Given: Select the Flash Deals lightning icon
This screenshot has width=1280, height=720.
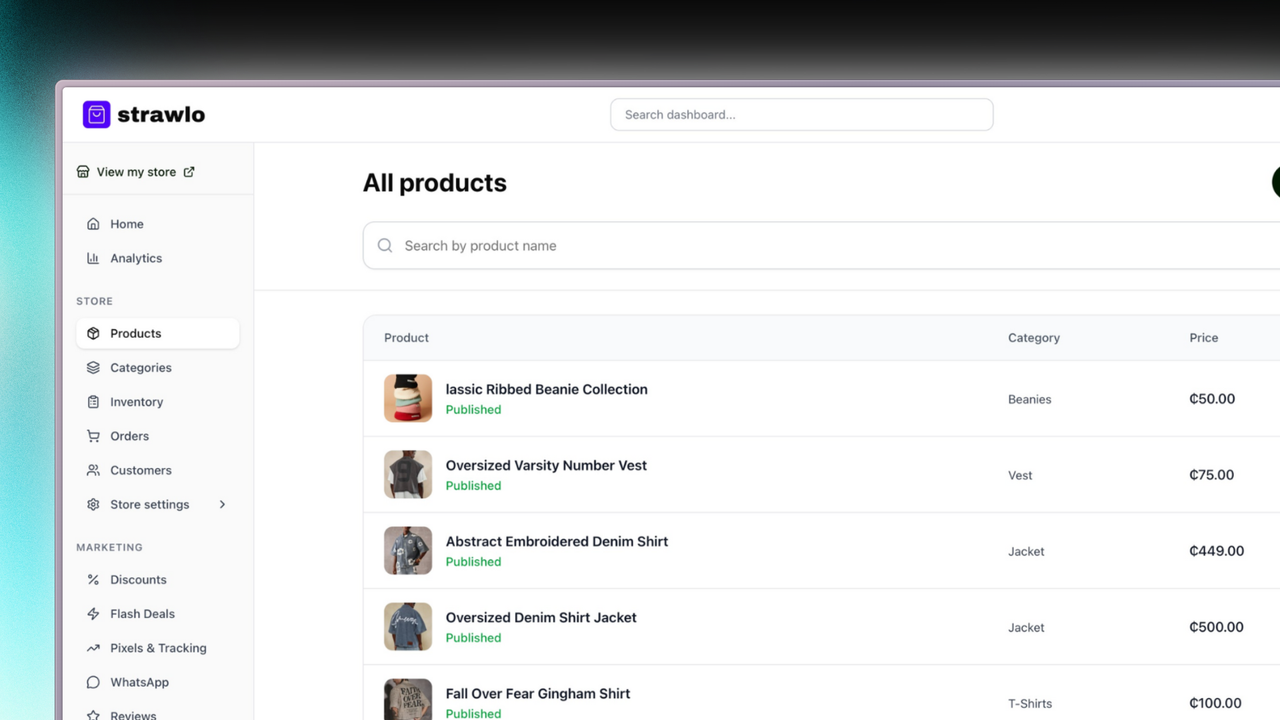Looking at the screenshot, I should click(93, 613).
